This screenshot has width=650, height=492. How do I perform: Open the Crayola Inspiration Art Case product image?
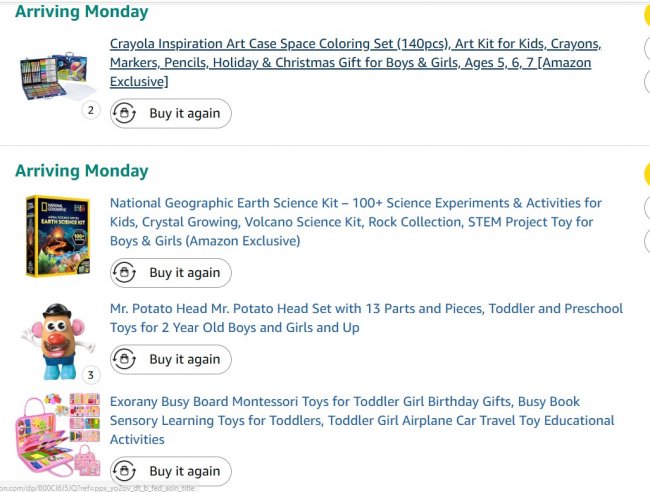54,73
